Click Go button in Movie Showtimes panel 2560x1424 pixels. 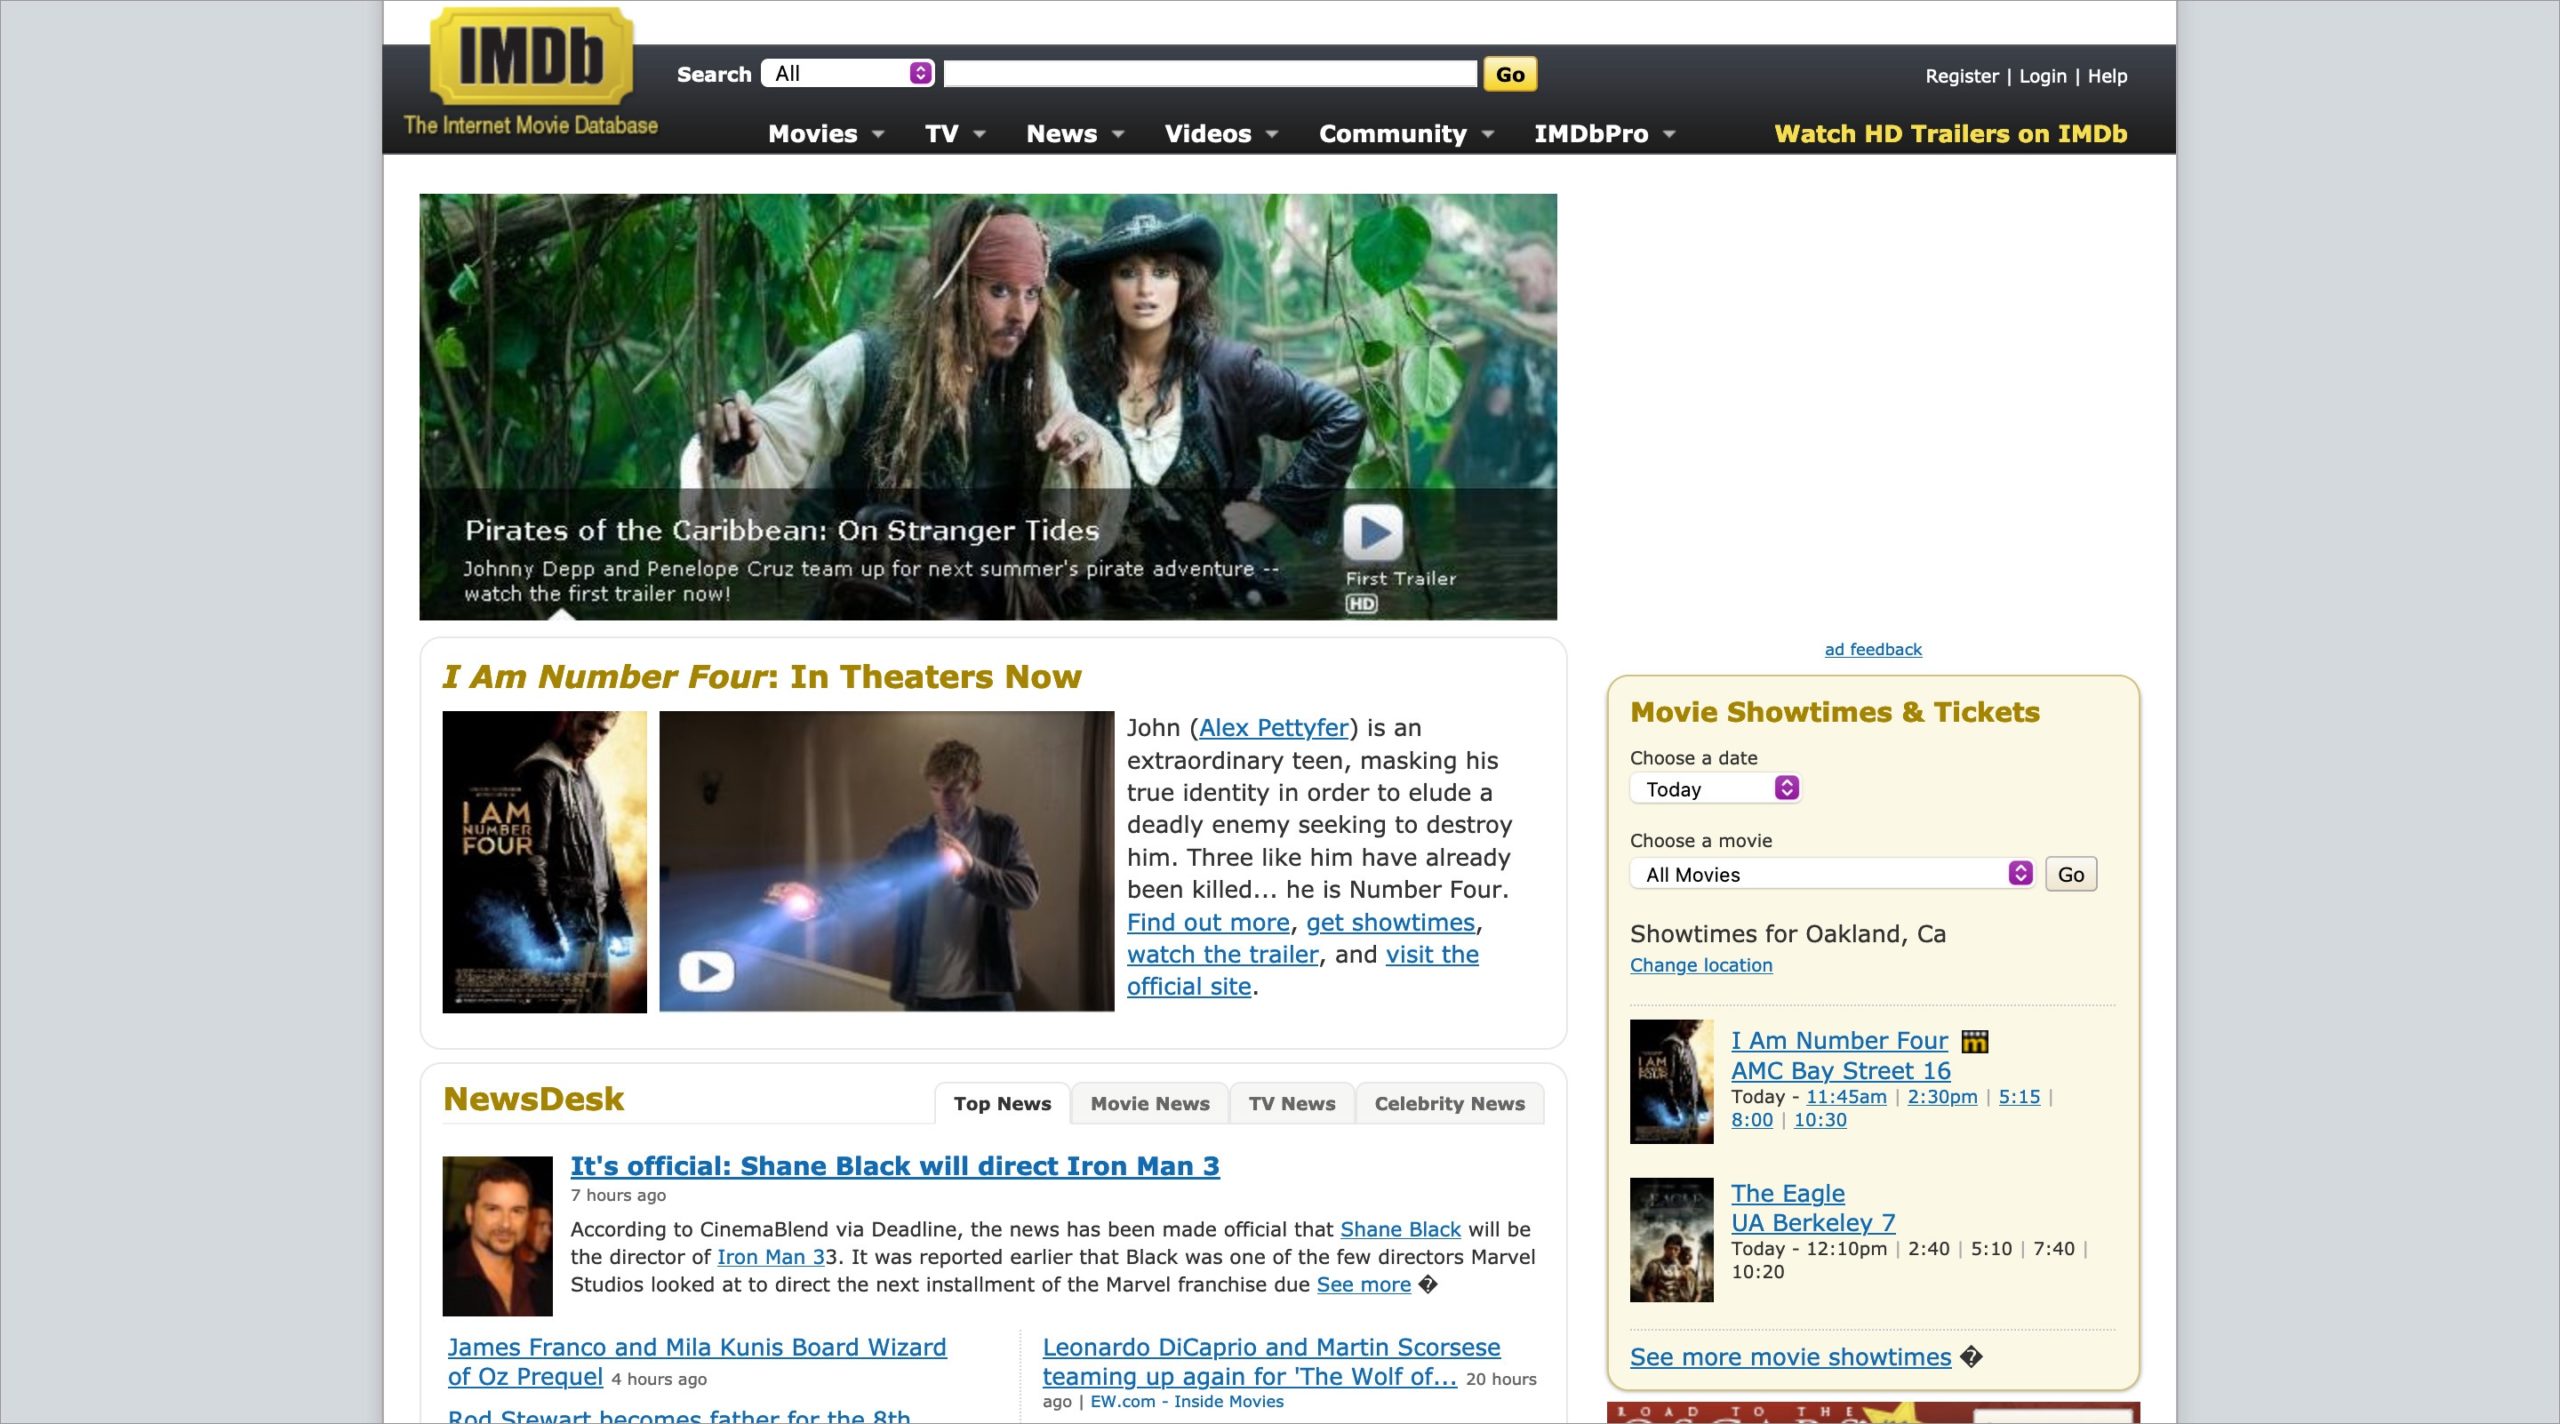[2070, 874]
